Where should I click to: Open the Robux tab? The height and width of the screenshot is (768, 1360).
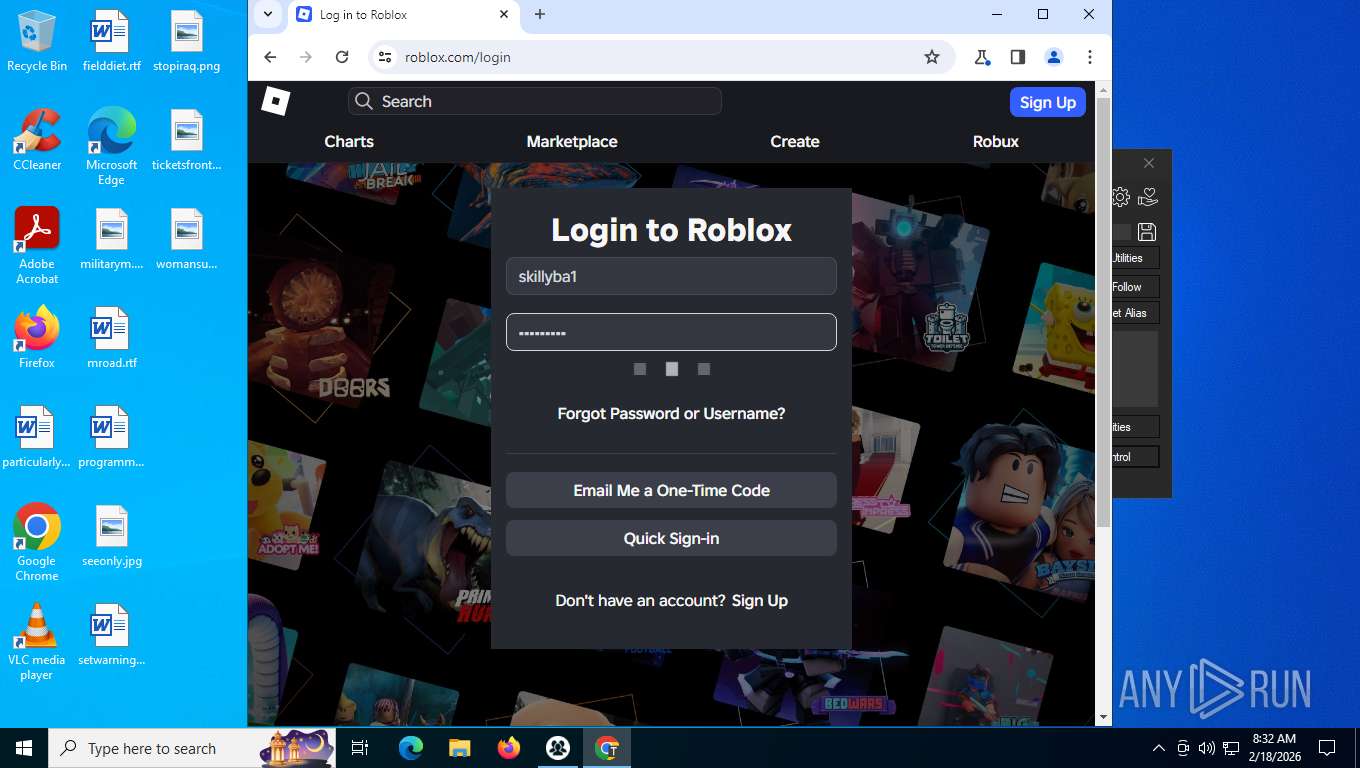click(996, 142)
